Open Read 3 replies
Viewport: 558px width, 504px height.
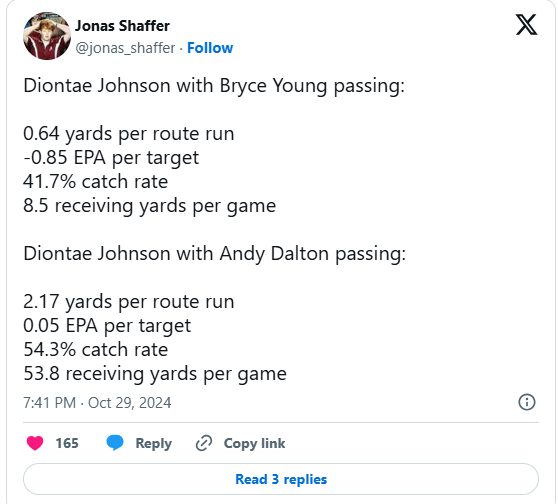point(281,479)
